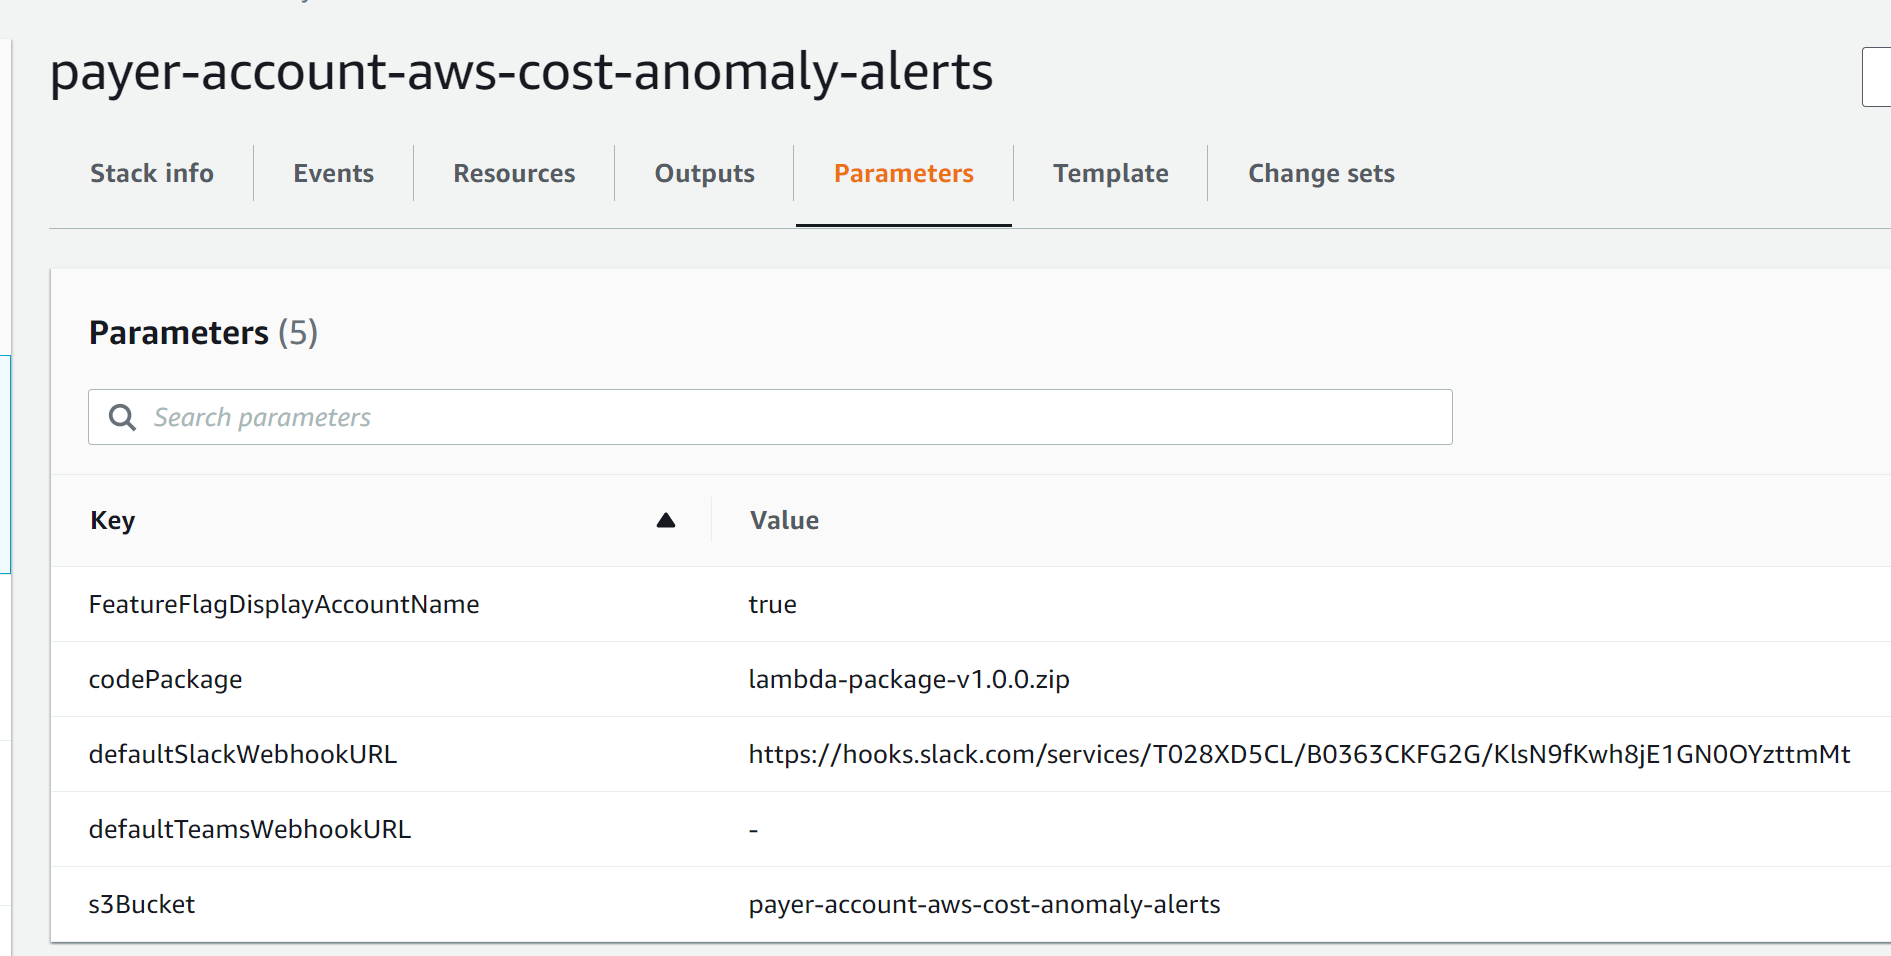Select the codePackage parameter row
The image size is (1891, 956).
click(x=165, y=679)
